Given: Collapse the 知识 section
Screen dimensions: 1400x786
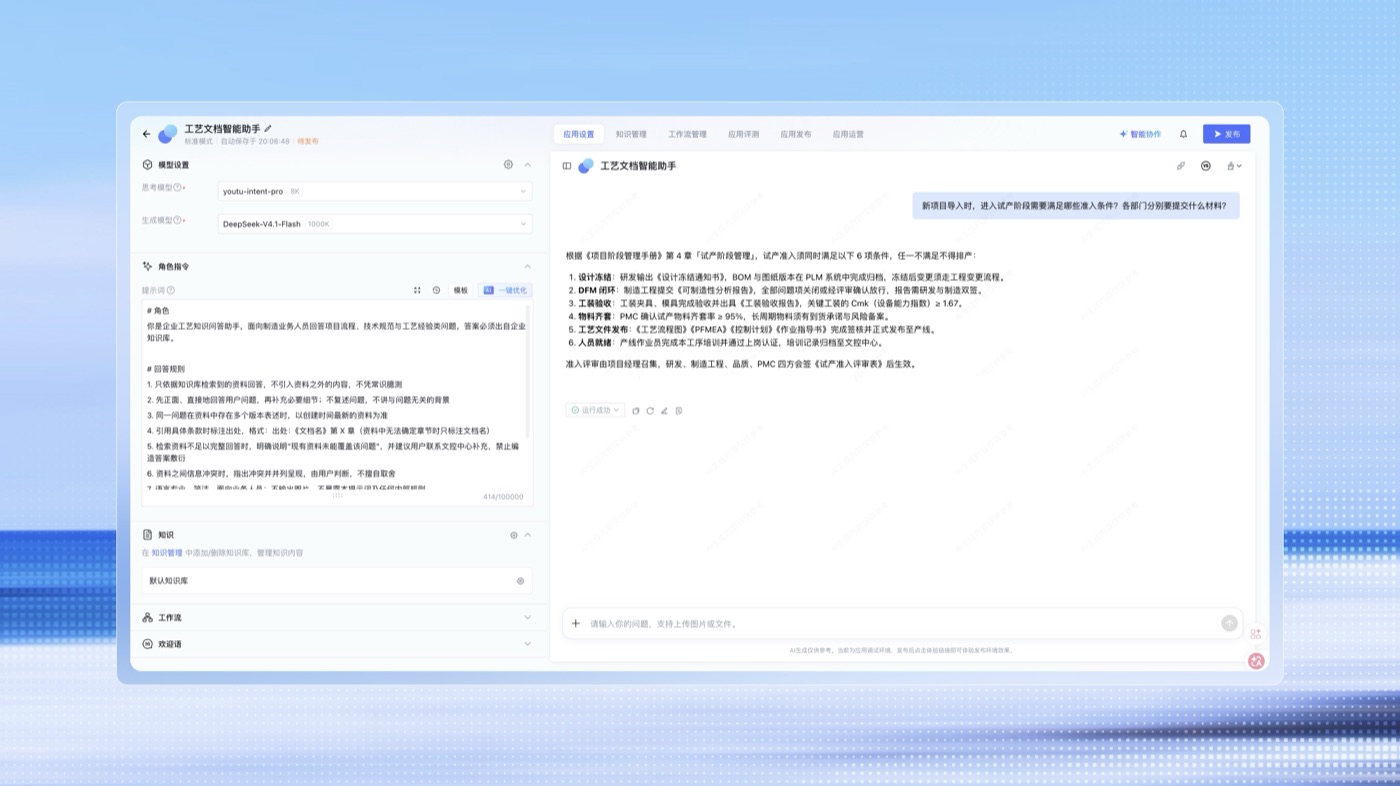Looking at the screenshot, I should 528,535.
